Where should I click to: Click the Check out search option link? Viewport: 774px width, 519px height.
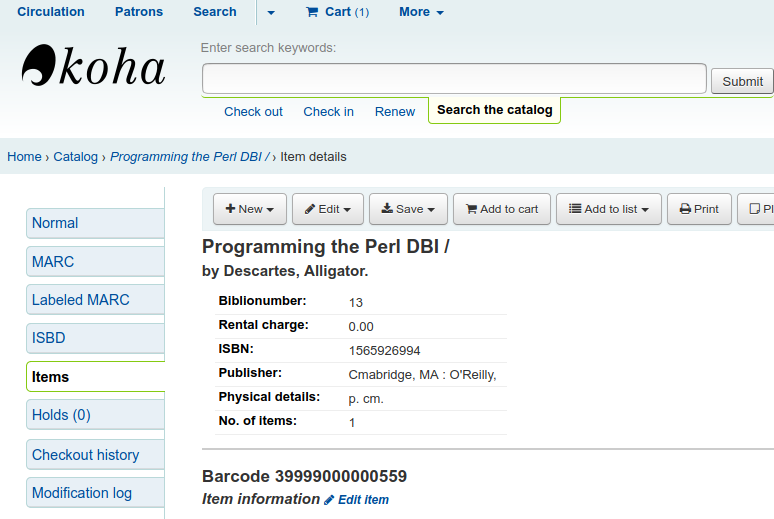(253, 112)
